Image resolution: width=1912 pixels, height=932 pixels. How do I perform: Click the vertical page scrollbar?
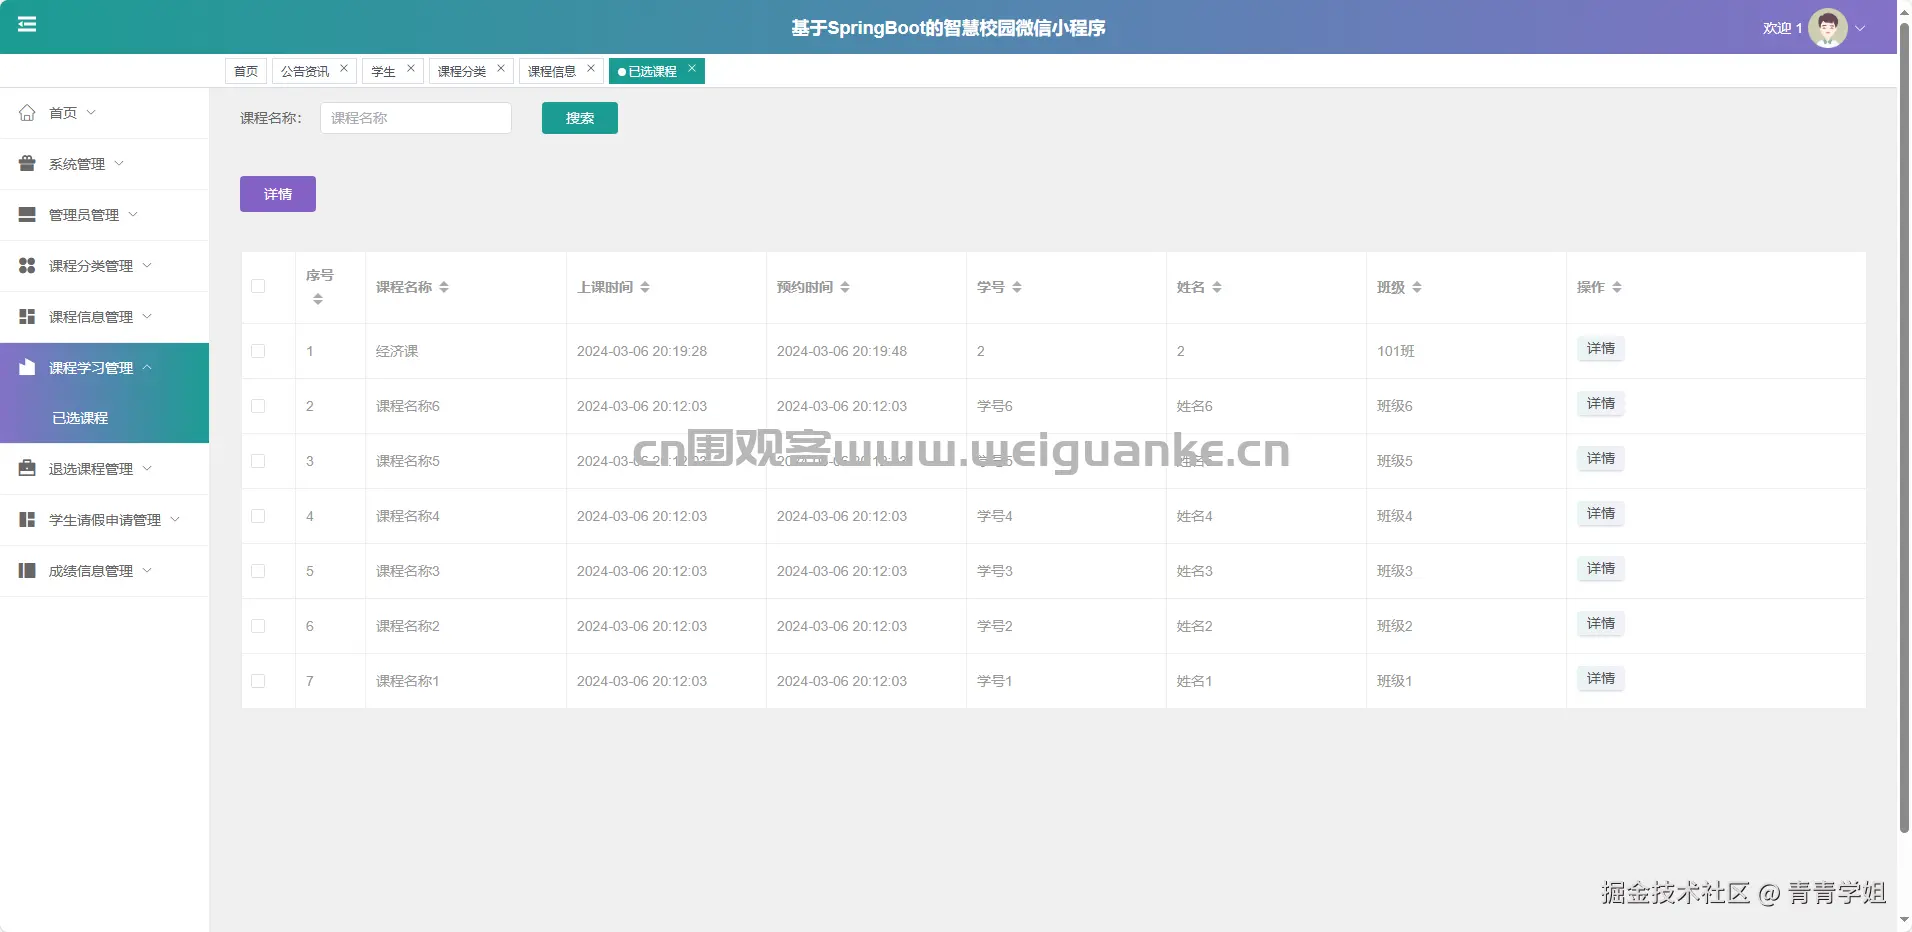(1904, 430)
